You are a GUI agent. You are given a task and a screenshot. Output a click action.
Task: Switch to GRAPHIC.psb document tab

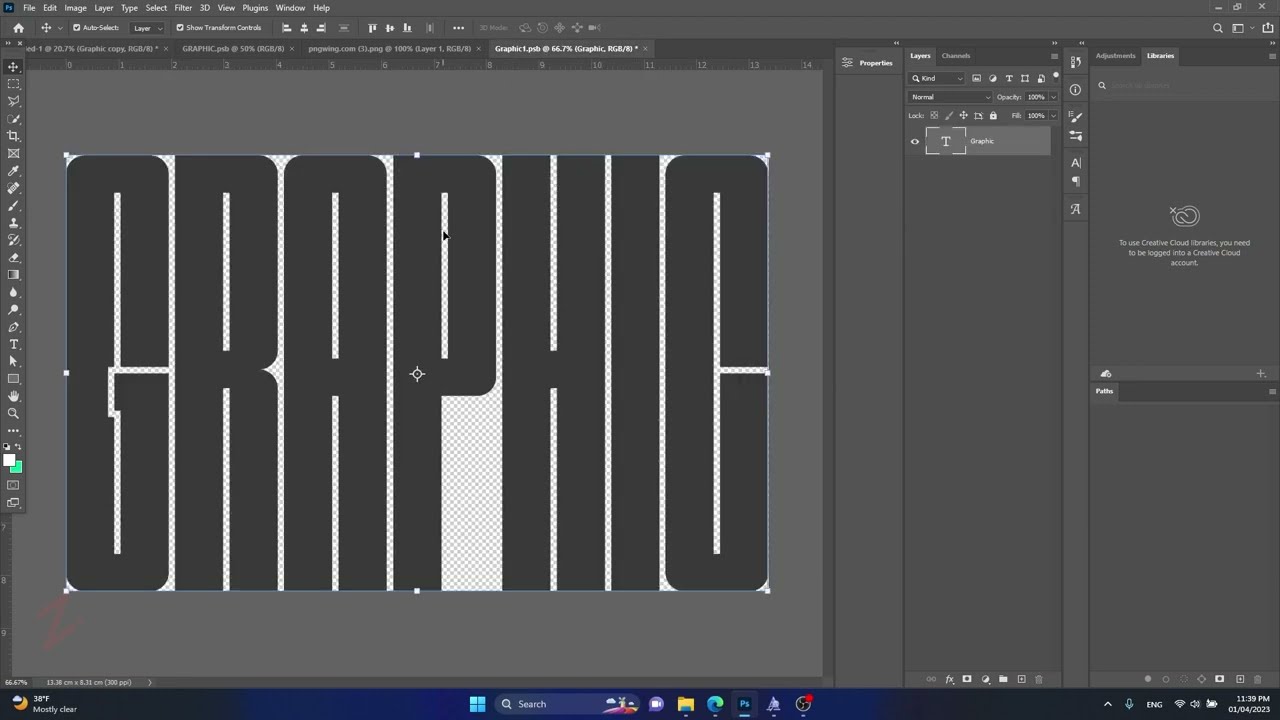click(233, 48)
